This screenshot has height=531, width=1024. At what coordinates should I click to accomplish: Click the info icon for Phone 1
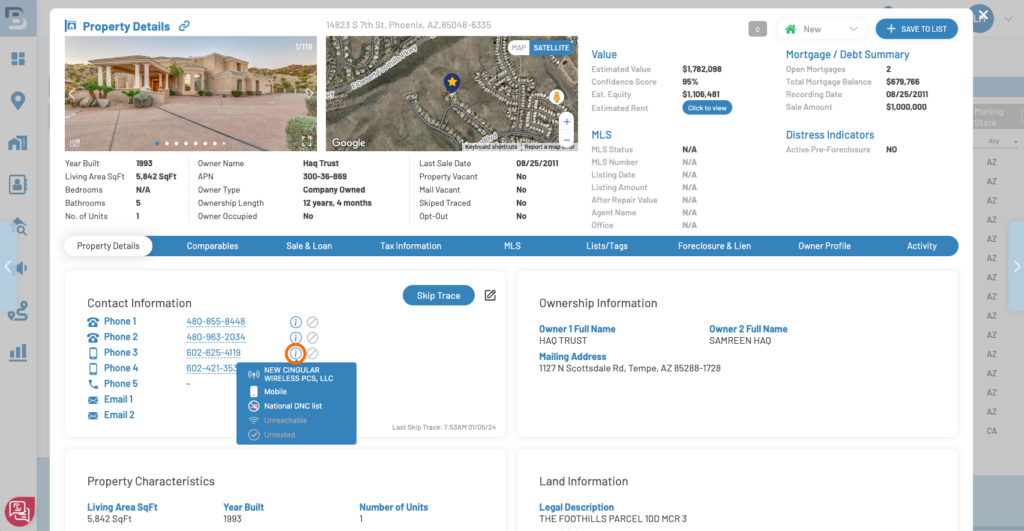coord(295,322)
